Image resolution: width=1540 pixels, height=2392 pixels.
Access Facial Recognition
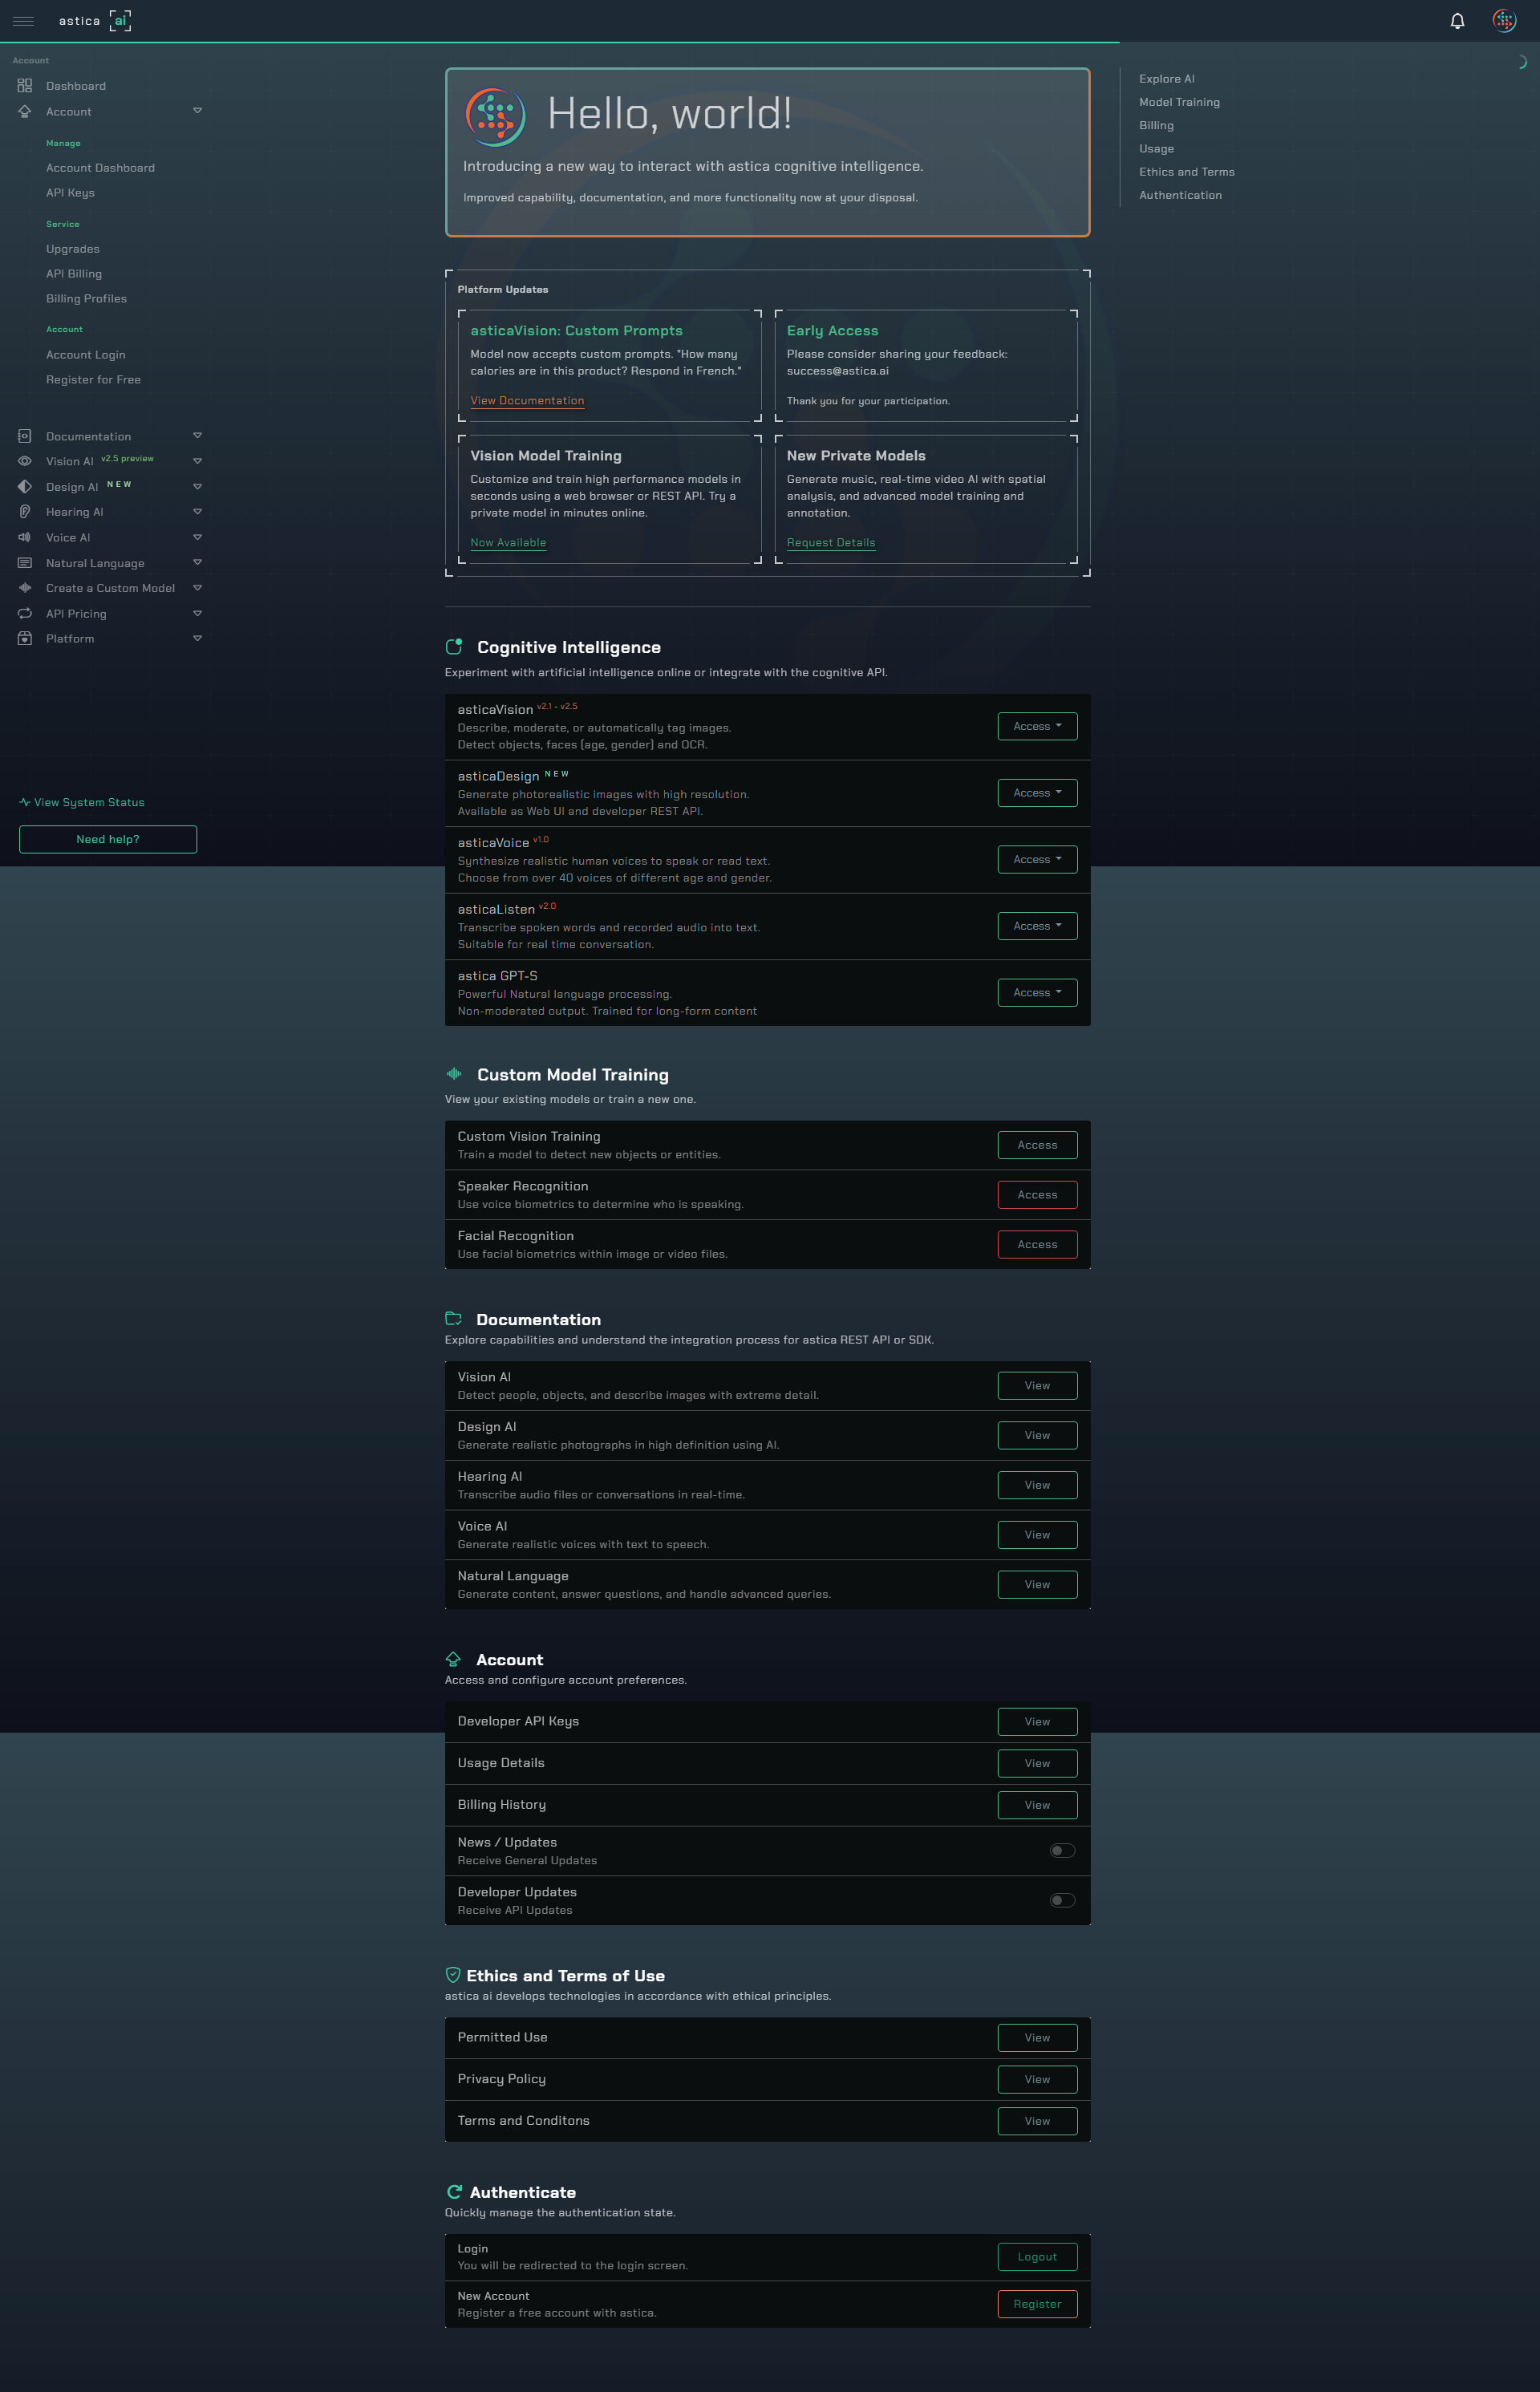[x=1037, y=1244]
